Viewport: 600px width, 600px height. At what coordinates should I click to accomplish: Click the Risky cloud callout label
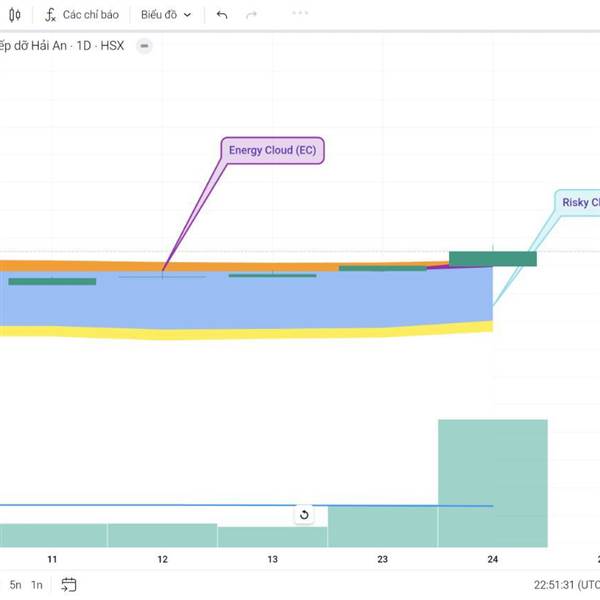click(x=580, y=202)
